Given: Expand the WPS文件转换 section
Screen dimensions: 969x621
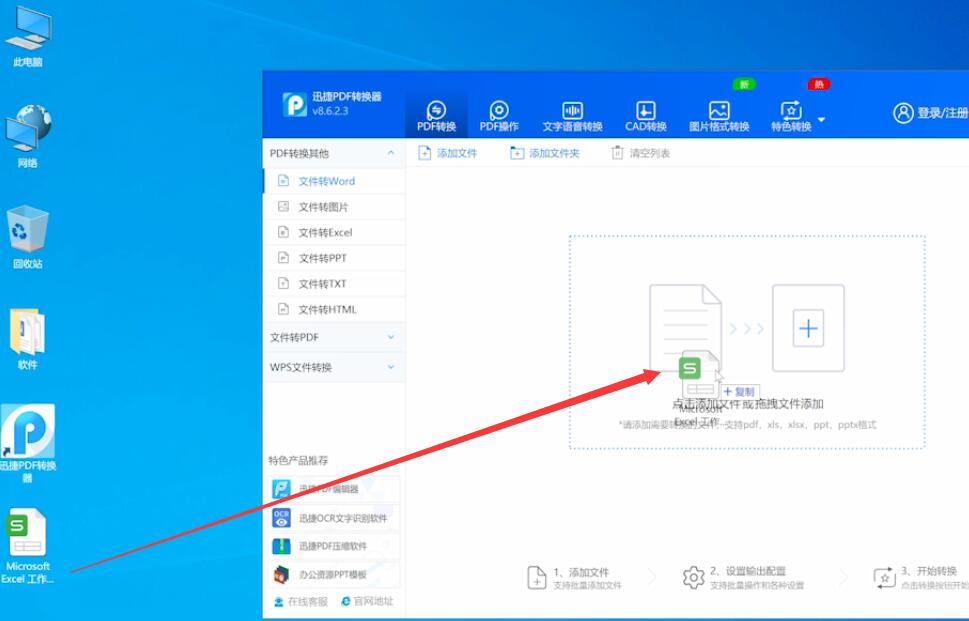Looking at the screenshot, I should (334, 367).
